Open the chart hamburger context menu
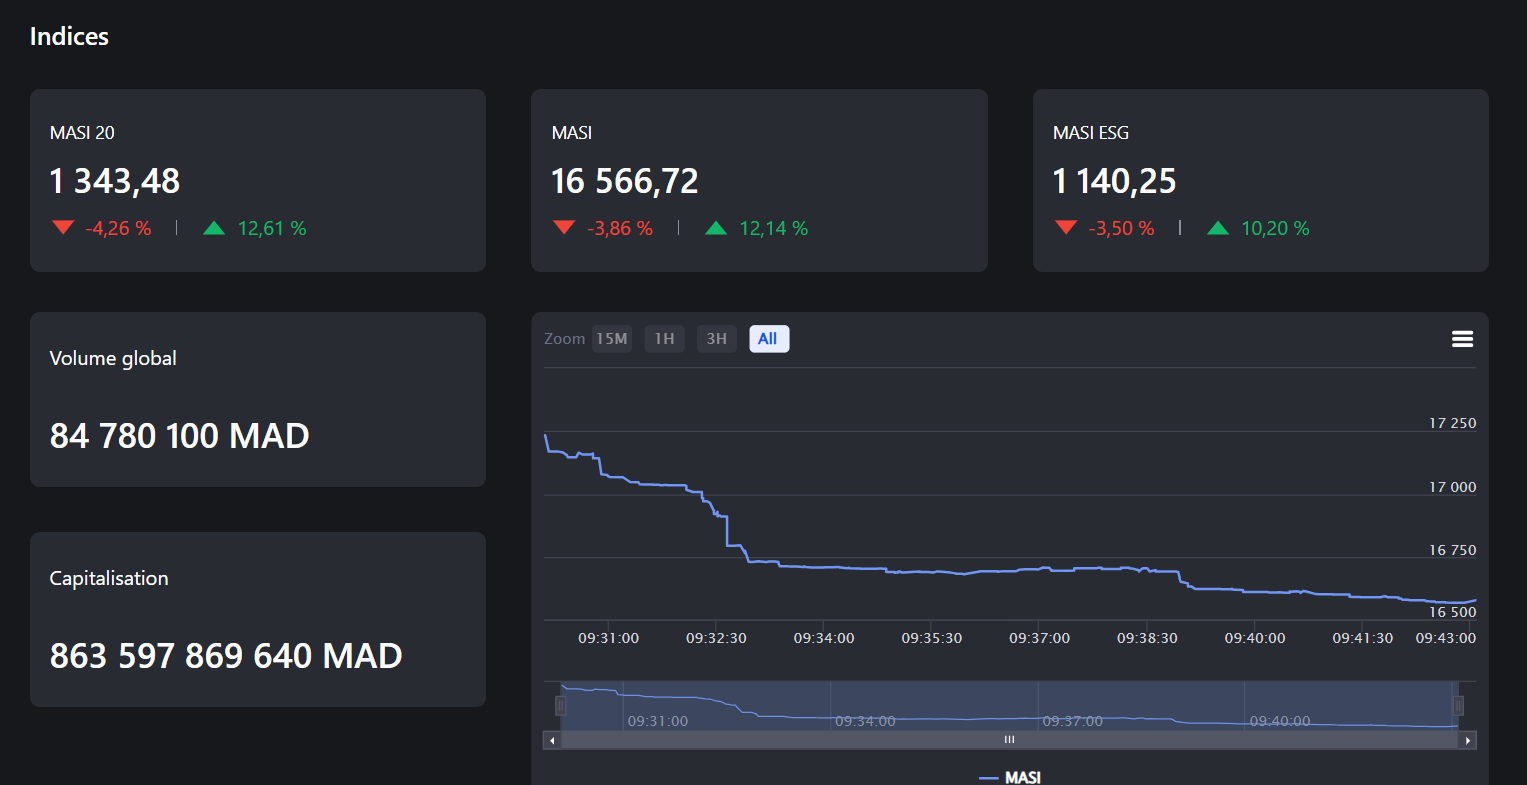Image resolution: width=1527 pixels, height=785 pixels. pos(1462,340)
